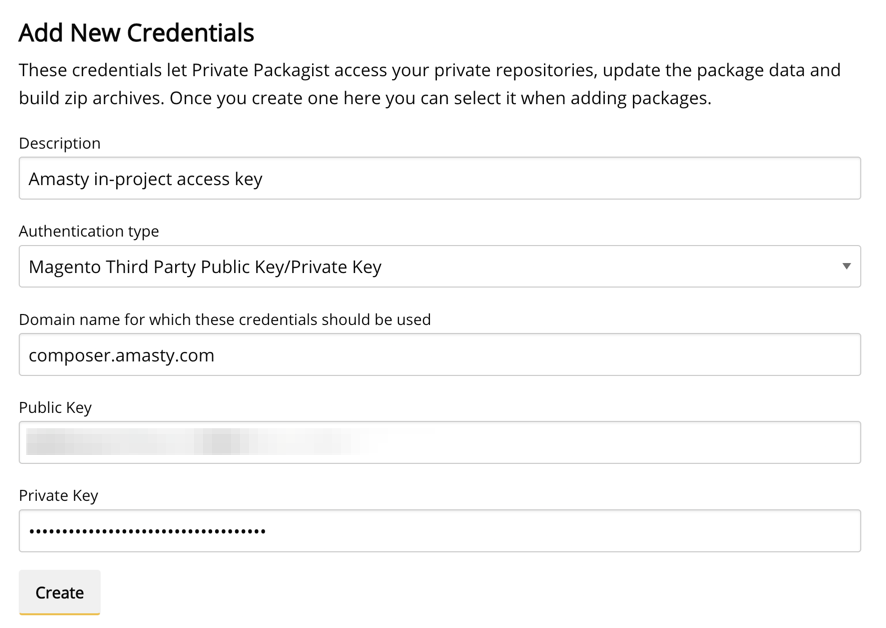Click the Description label
Screen dimensions: 886x628
pyautogui.click(x=59, y=143)
